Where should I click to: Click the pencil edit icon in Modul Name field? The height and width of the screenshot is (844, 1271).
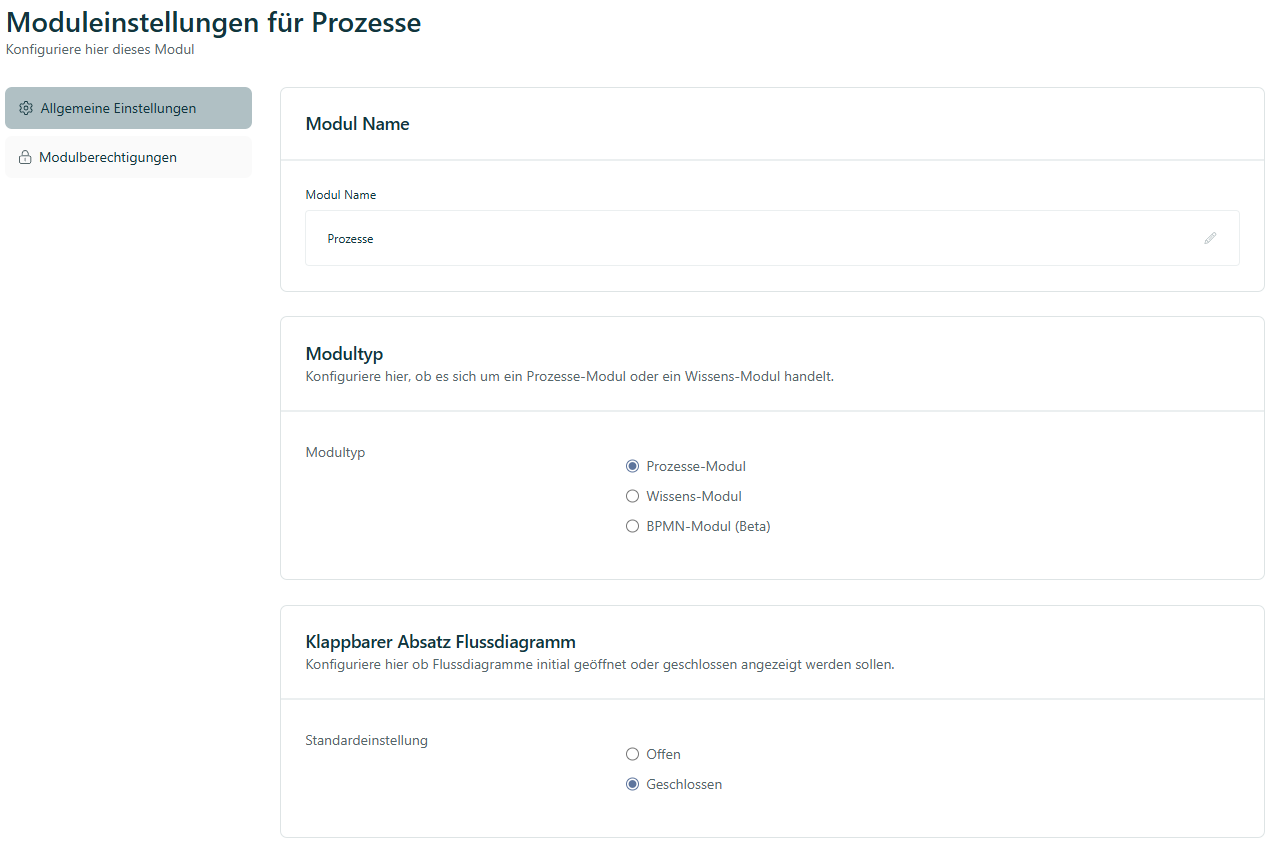(1210, 238)
